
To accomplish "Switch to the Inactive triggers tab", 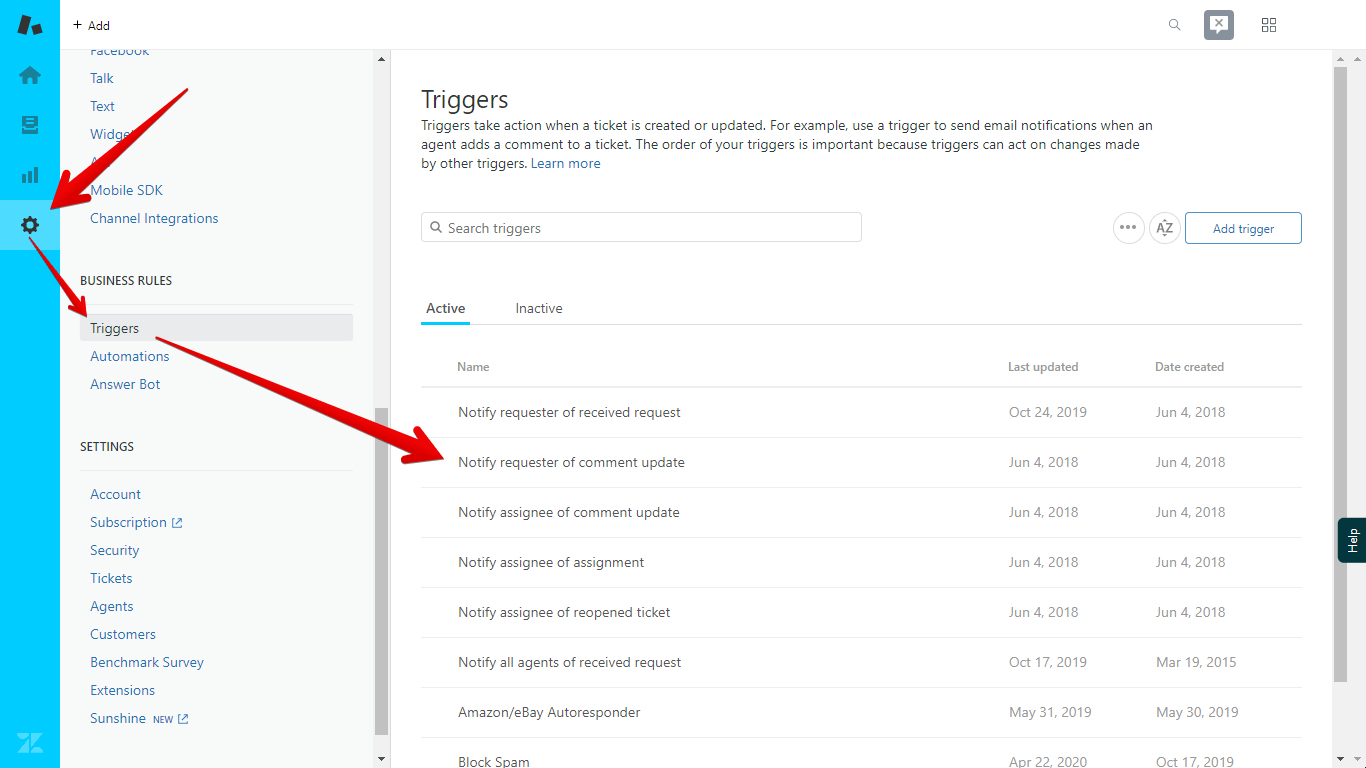I will 538,308.
